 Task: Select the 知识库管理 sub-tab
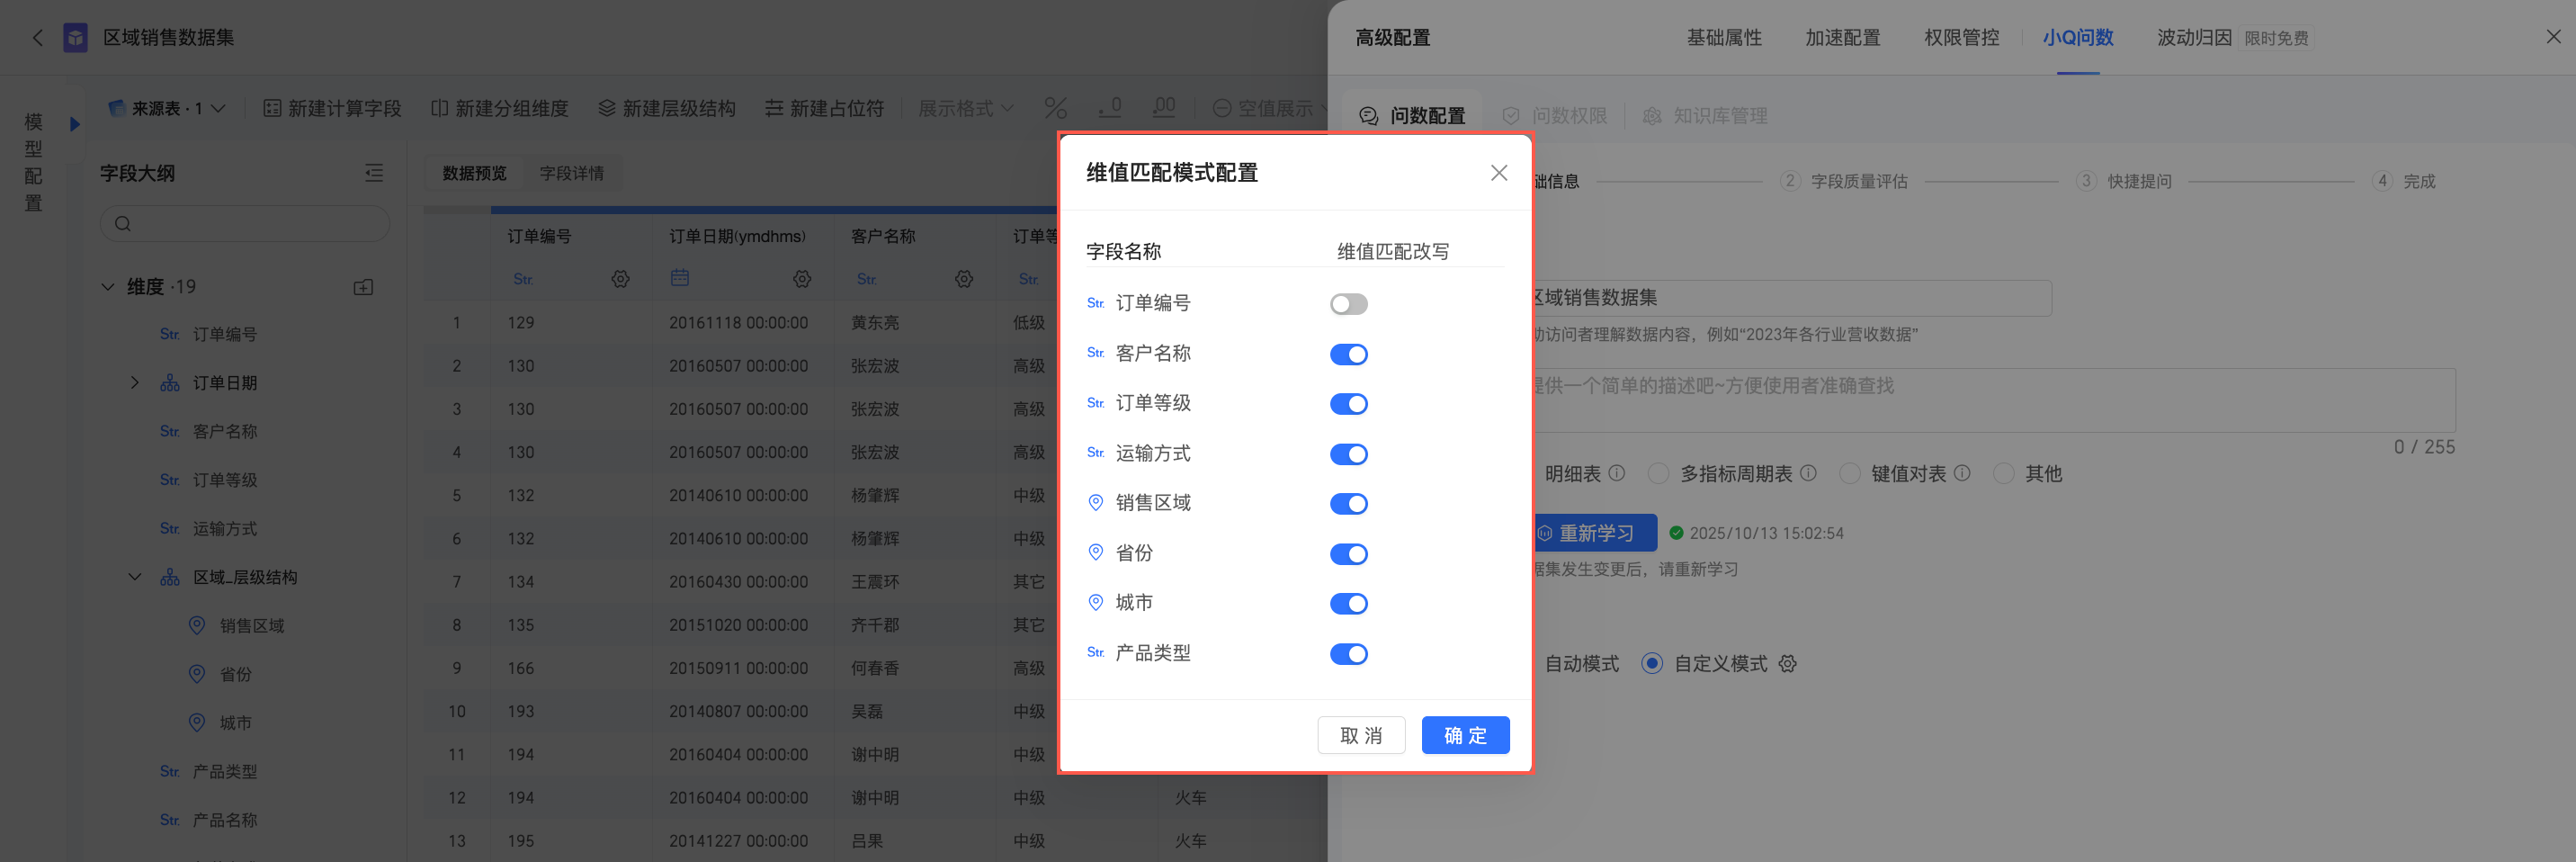(x=1706, y=116)
